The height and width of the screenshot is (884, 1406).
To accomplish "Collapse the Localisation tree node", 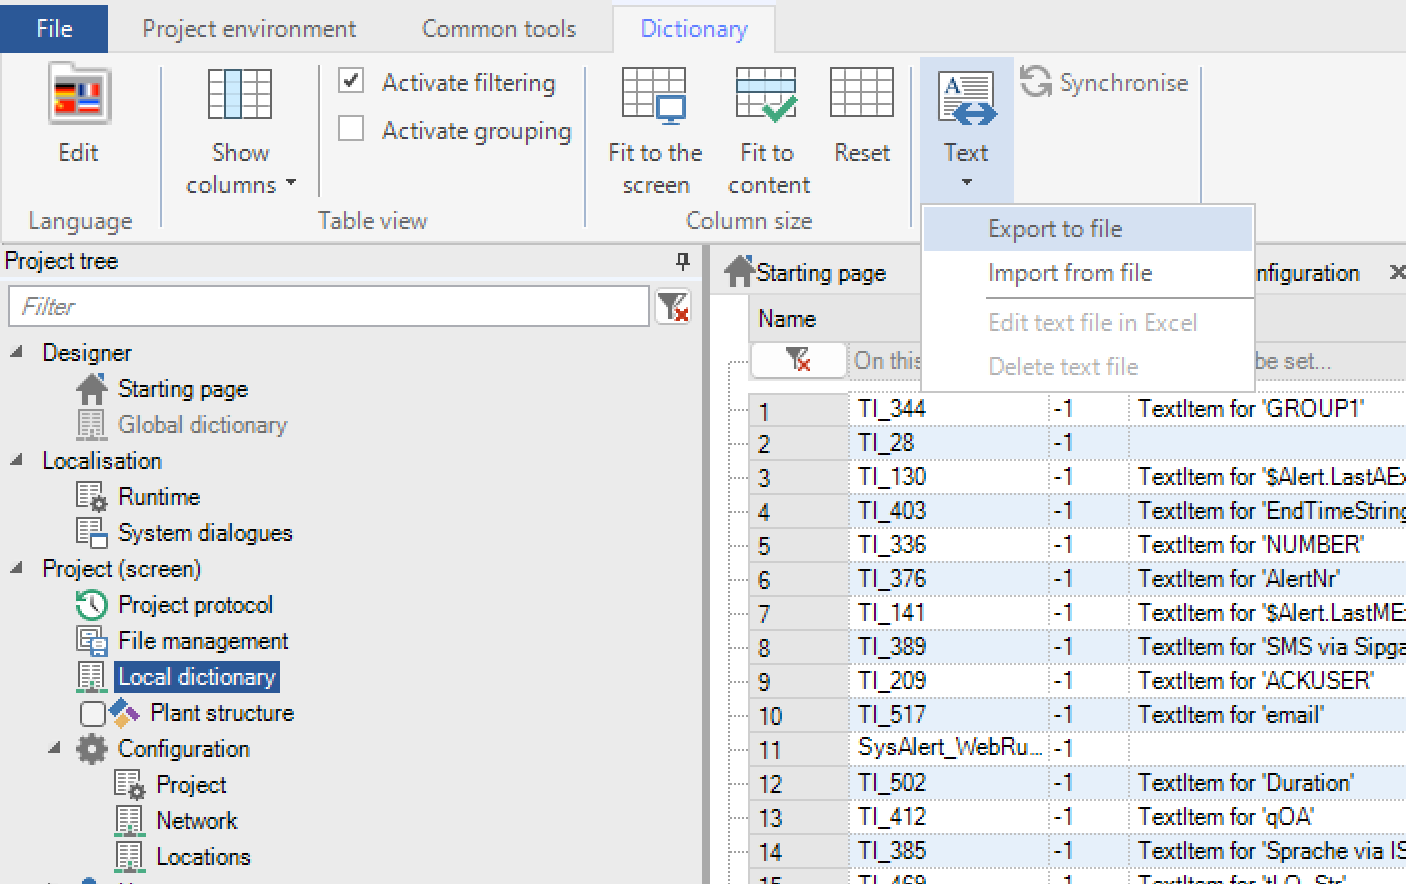I will (x=17, y=460).
